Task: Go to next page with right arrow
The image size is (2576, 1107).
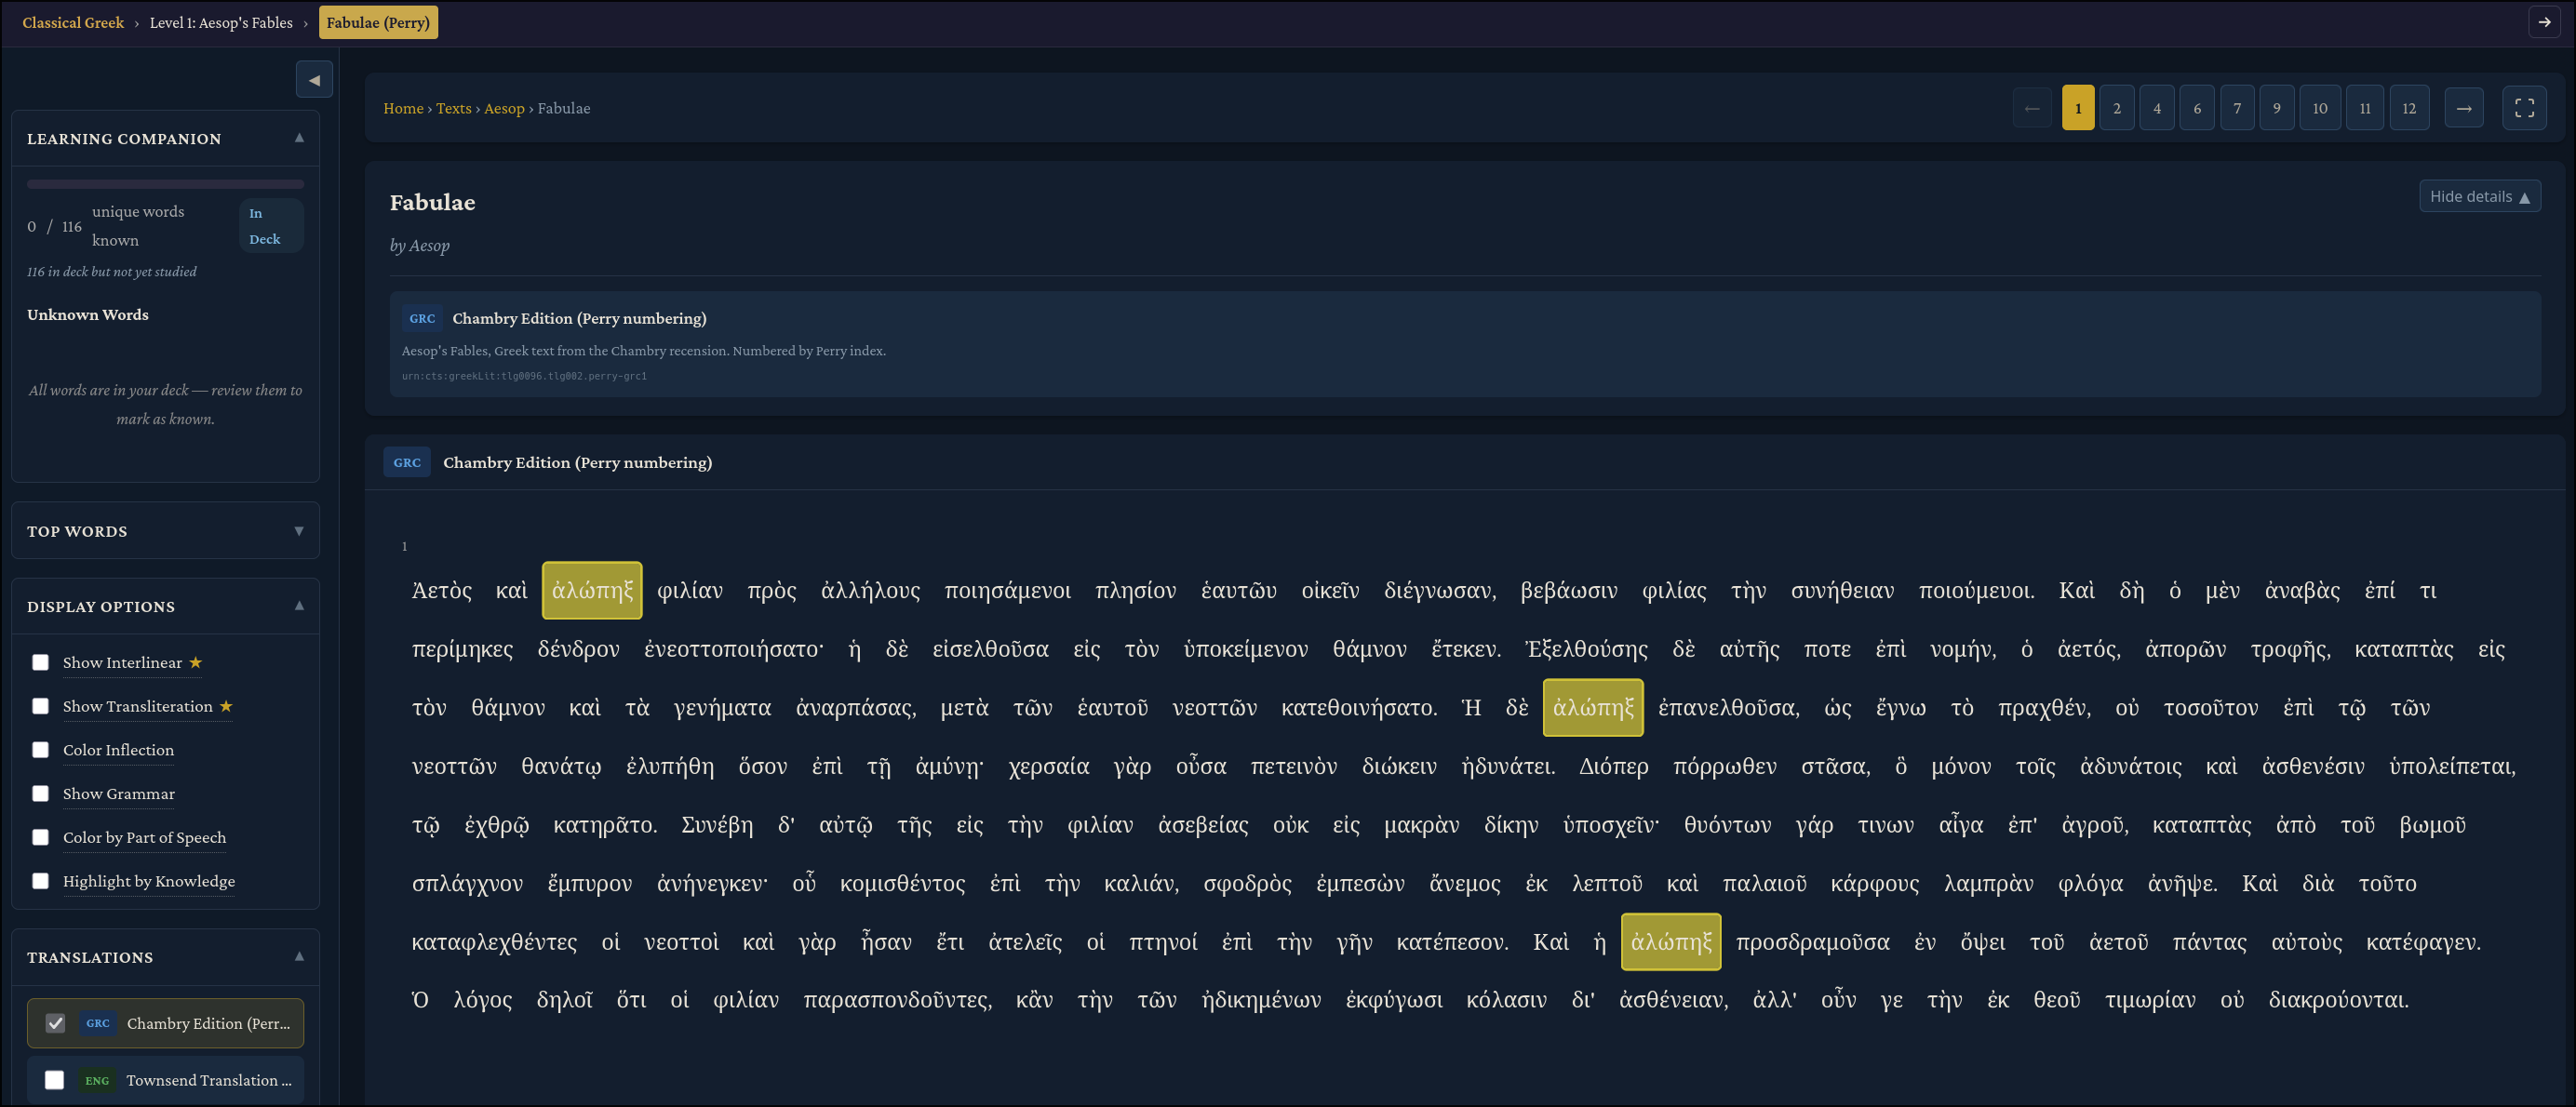Action: pos(2463,108)
